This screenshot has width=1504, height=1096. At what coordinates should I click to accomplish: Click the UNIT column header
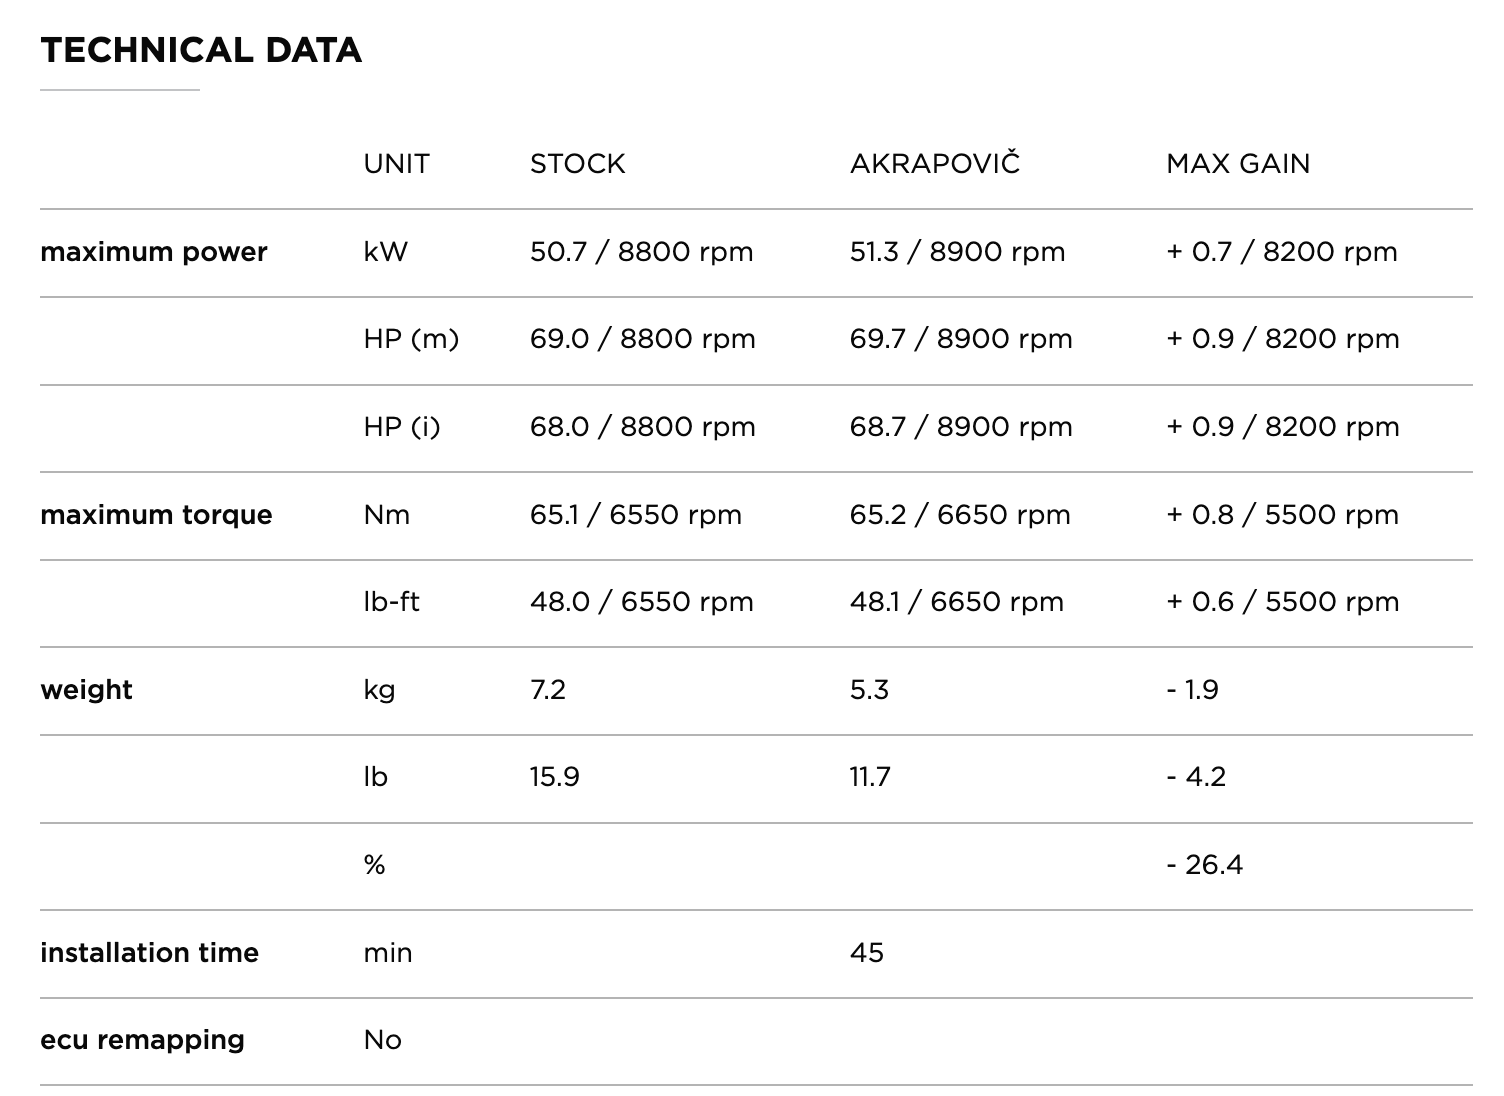396,164
